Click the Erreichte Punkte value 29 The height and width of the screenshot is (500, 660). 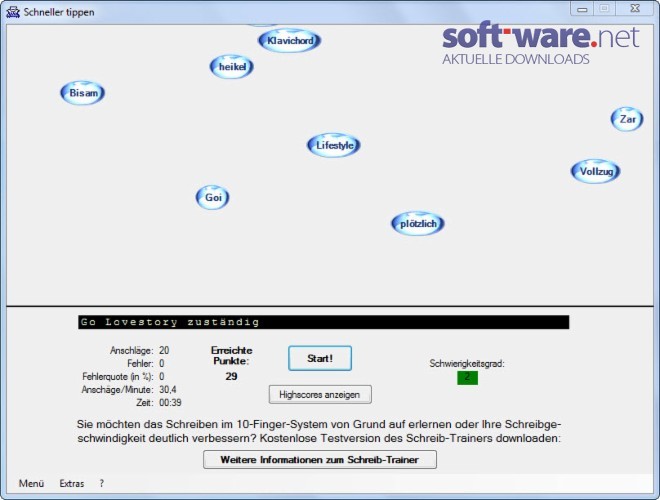tap(231, 376)
